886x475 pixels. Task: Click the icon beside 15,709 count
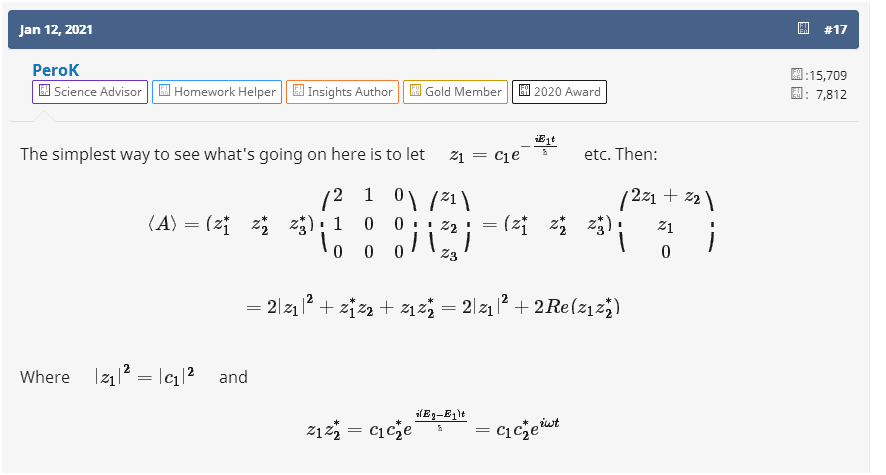797,75
